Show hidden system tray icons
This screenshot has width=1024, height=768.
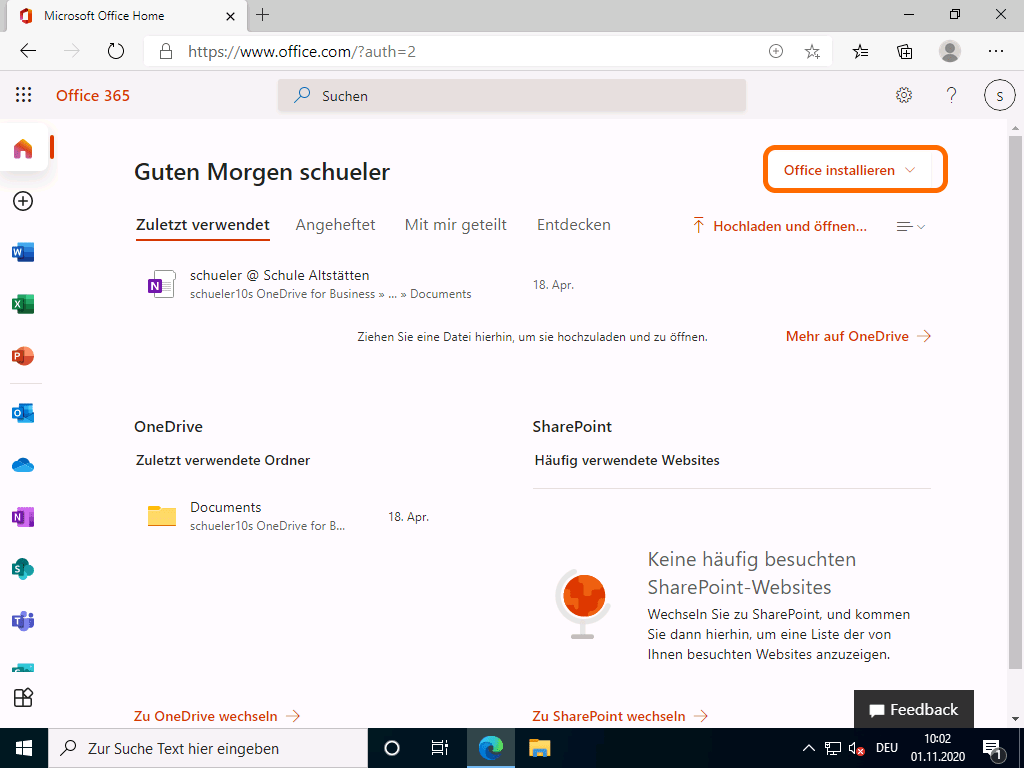[x=809, y=748]
